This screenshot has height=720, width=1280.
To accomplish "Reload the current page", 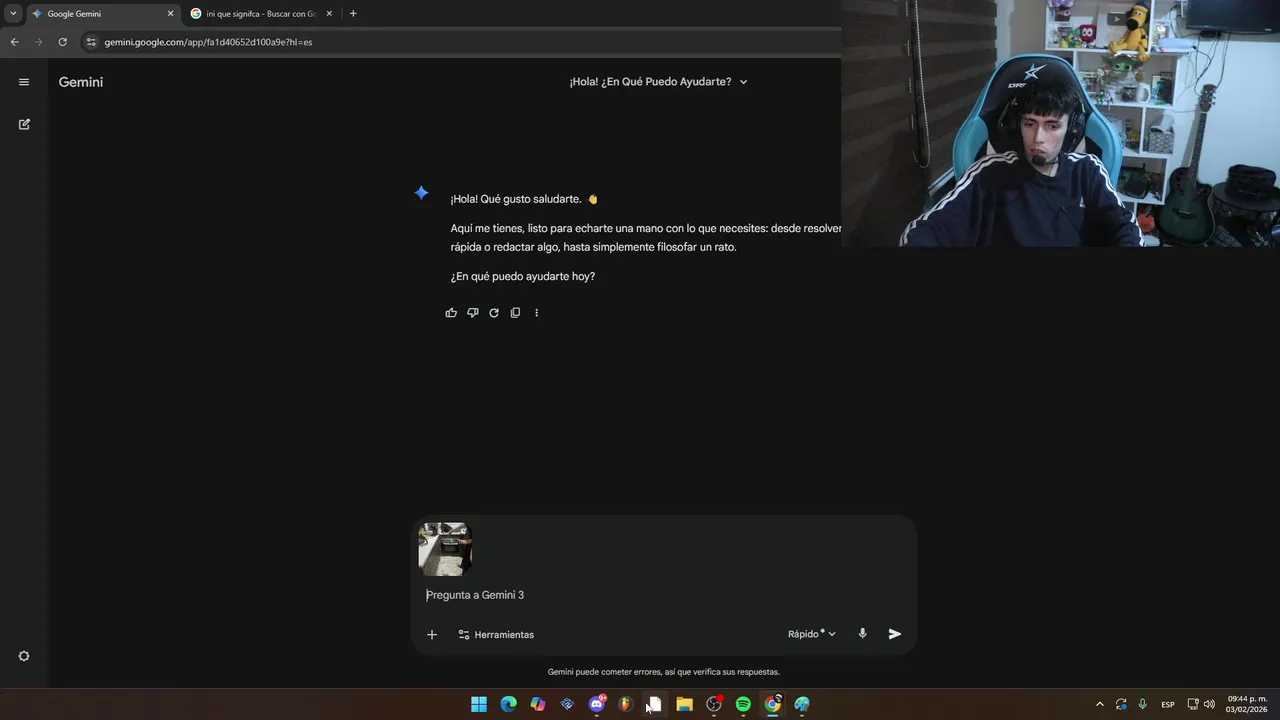I will click(x=62, y=42).
